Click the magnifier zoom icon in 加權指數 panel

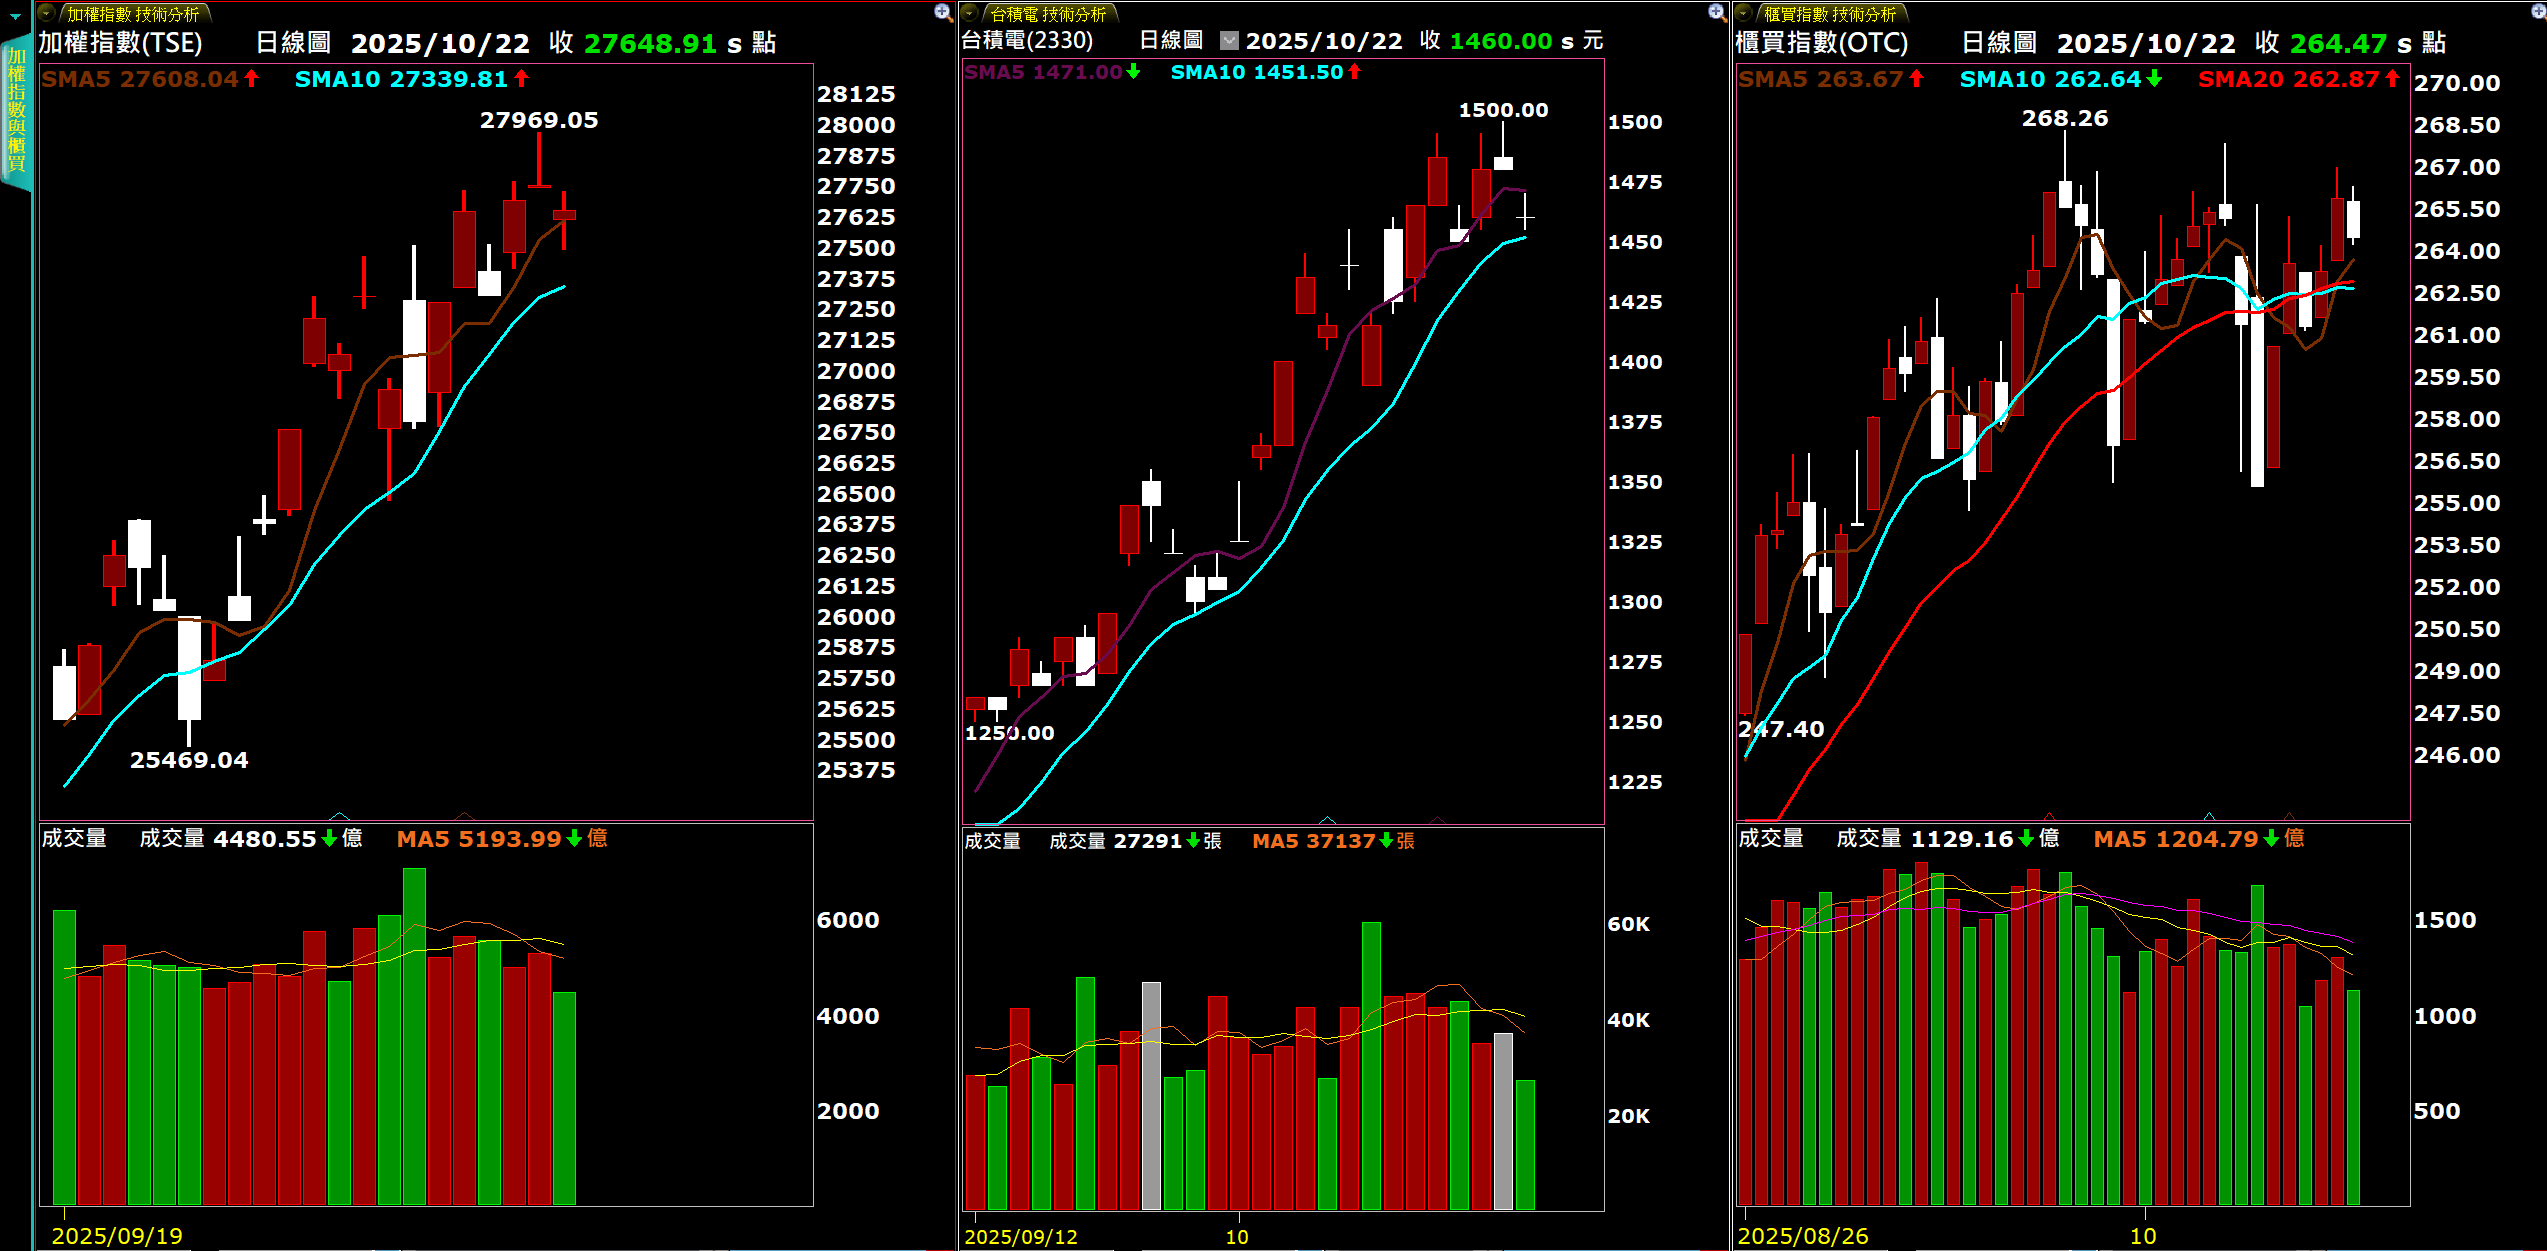942,12
